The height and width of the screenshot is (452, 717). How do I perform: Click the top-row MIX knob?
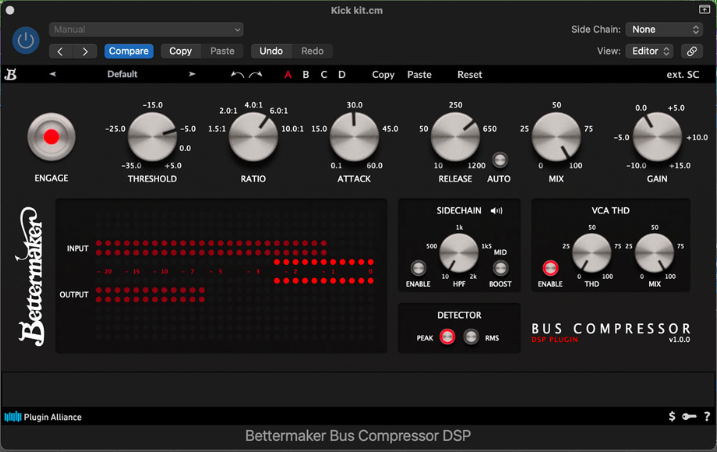556,136
